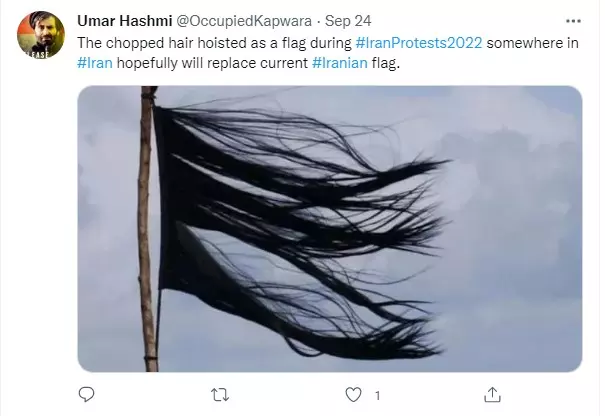Open the #Iranian hashtag link

(340, 63)
